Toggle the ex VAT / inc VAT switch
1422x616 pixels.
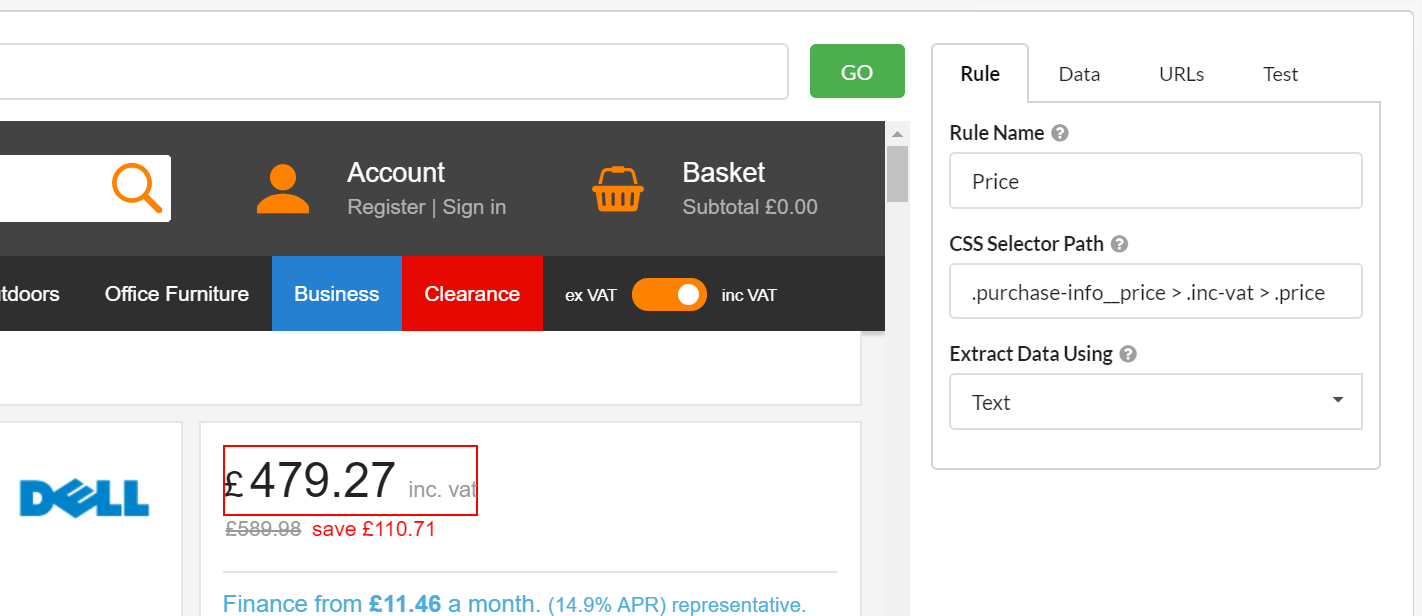pyautogui.click(x=669, y=294)
